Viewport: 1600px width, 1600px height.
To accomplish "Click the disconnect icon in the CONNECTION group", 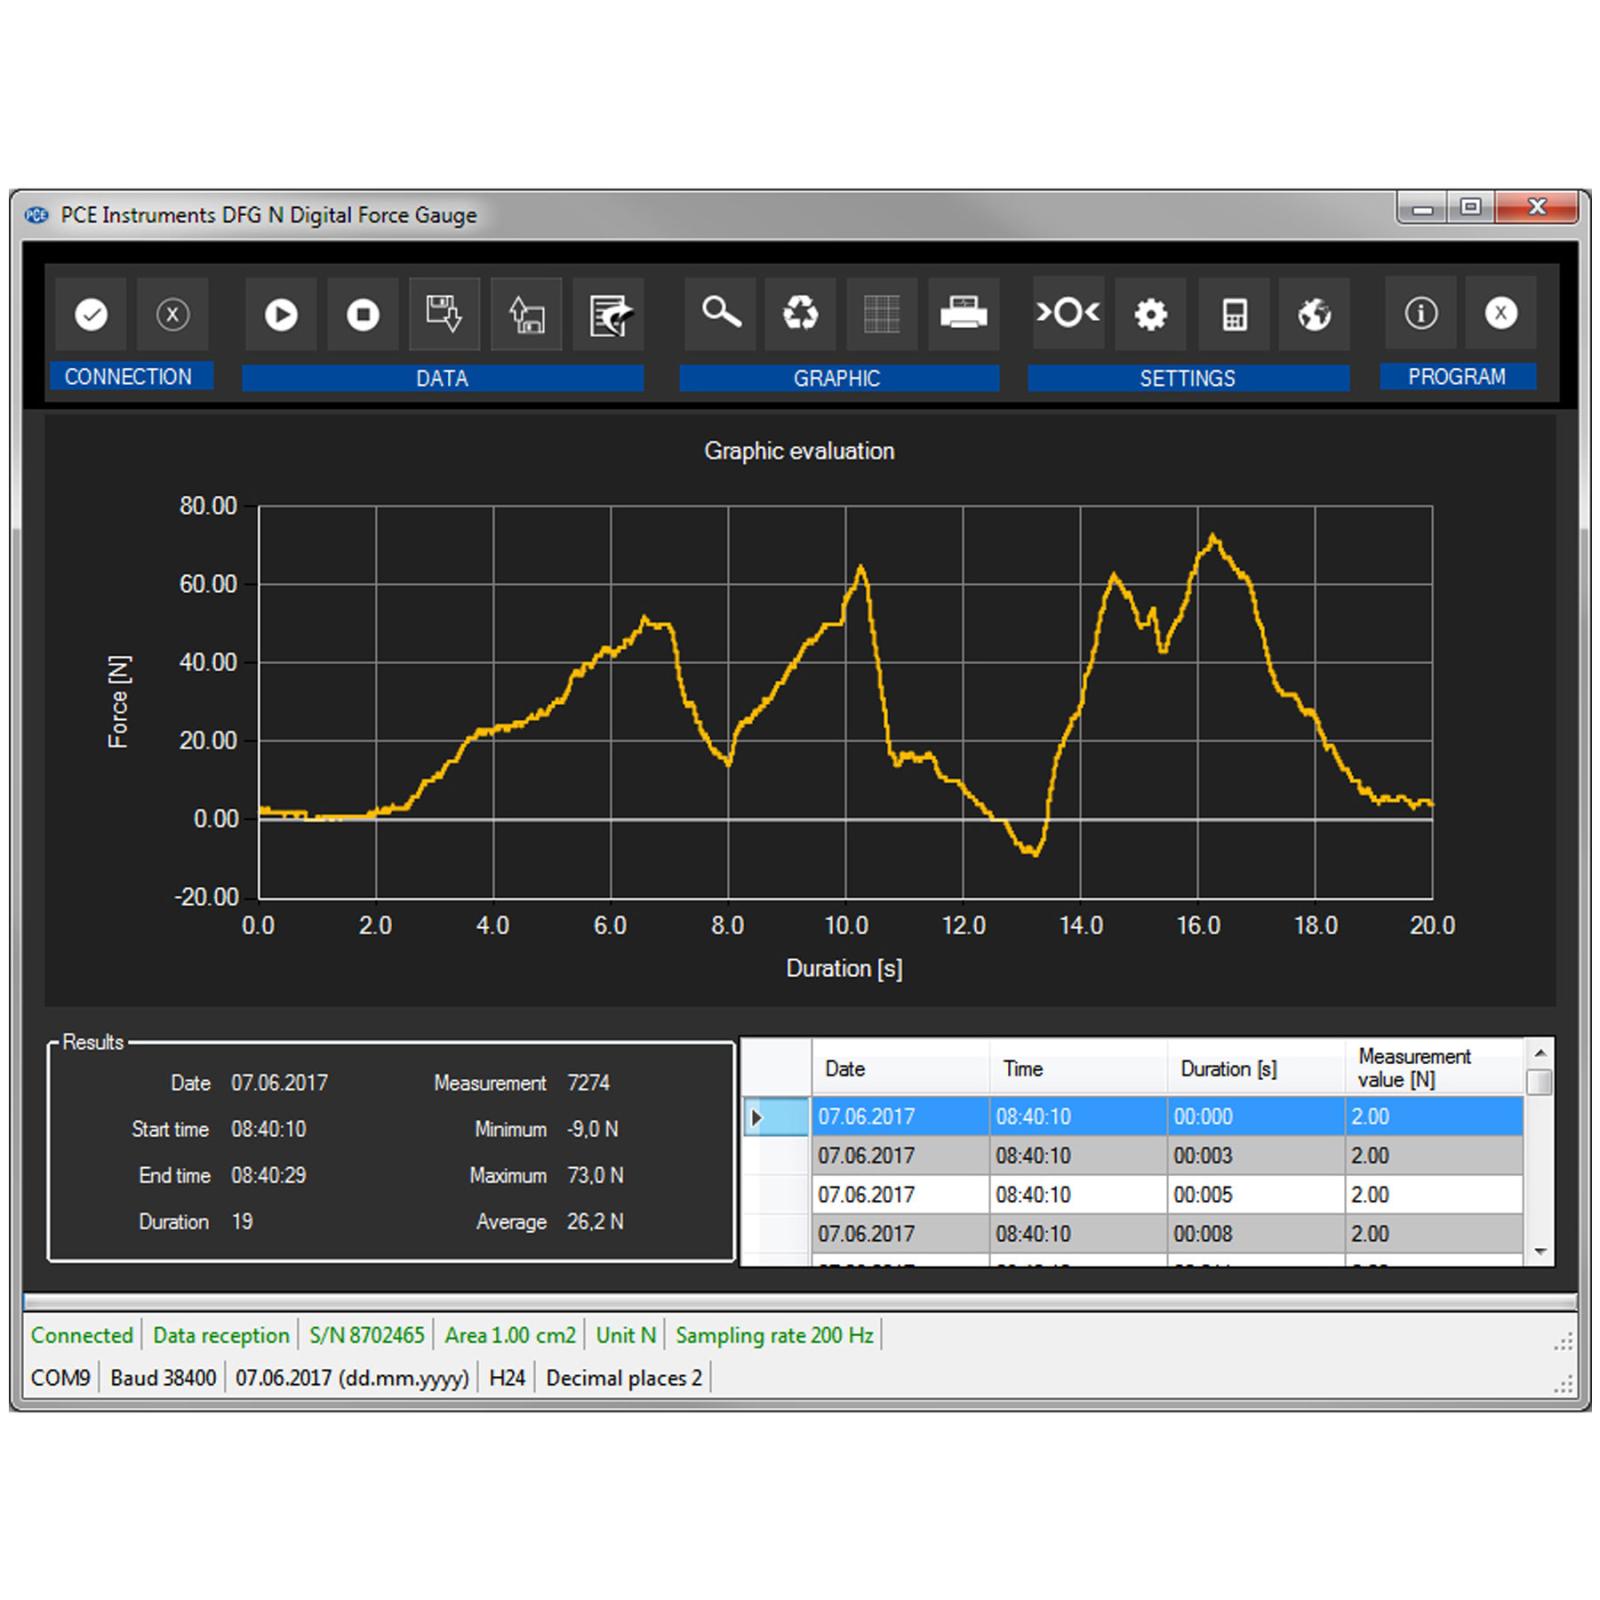I will [172, 315].
